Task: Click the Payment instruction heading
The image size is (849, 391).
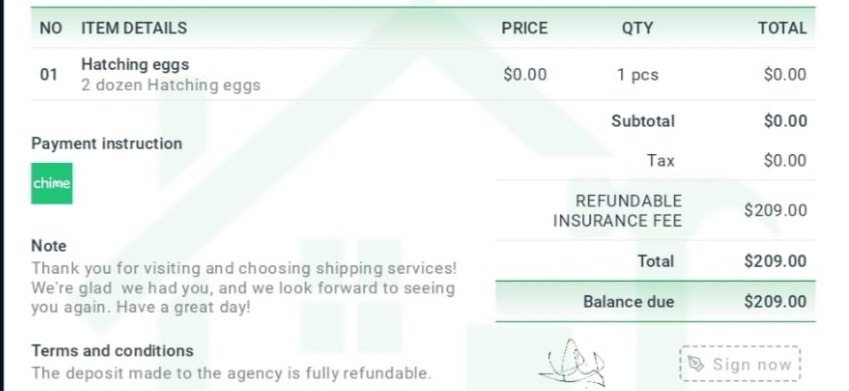Action: [x=107, y=144]
